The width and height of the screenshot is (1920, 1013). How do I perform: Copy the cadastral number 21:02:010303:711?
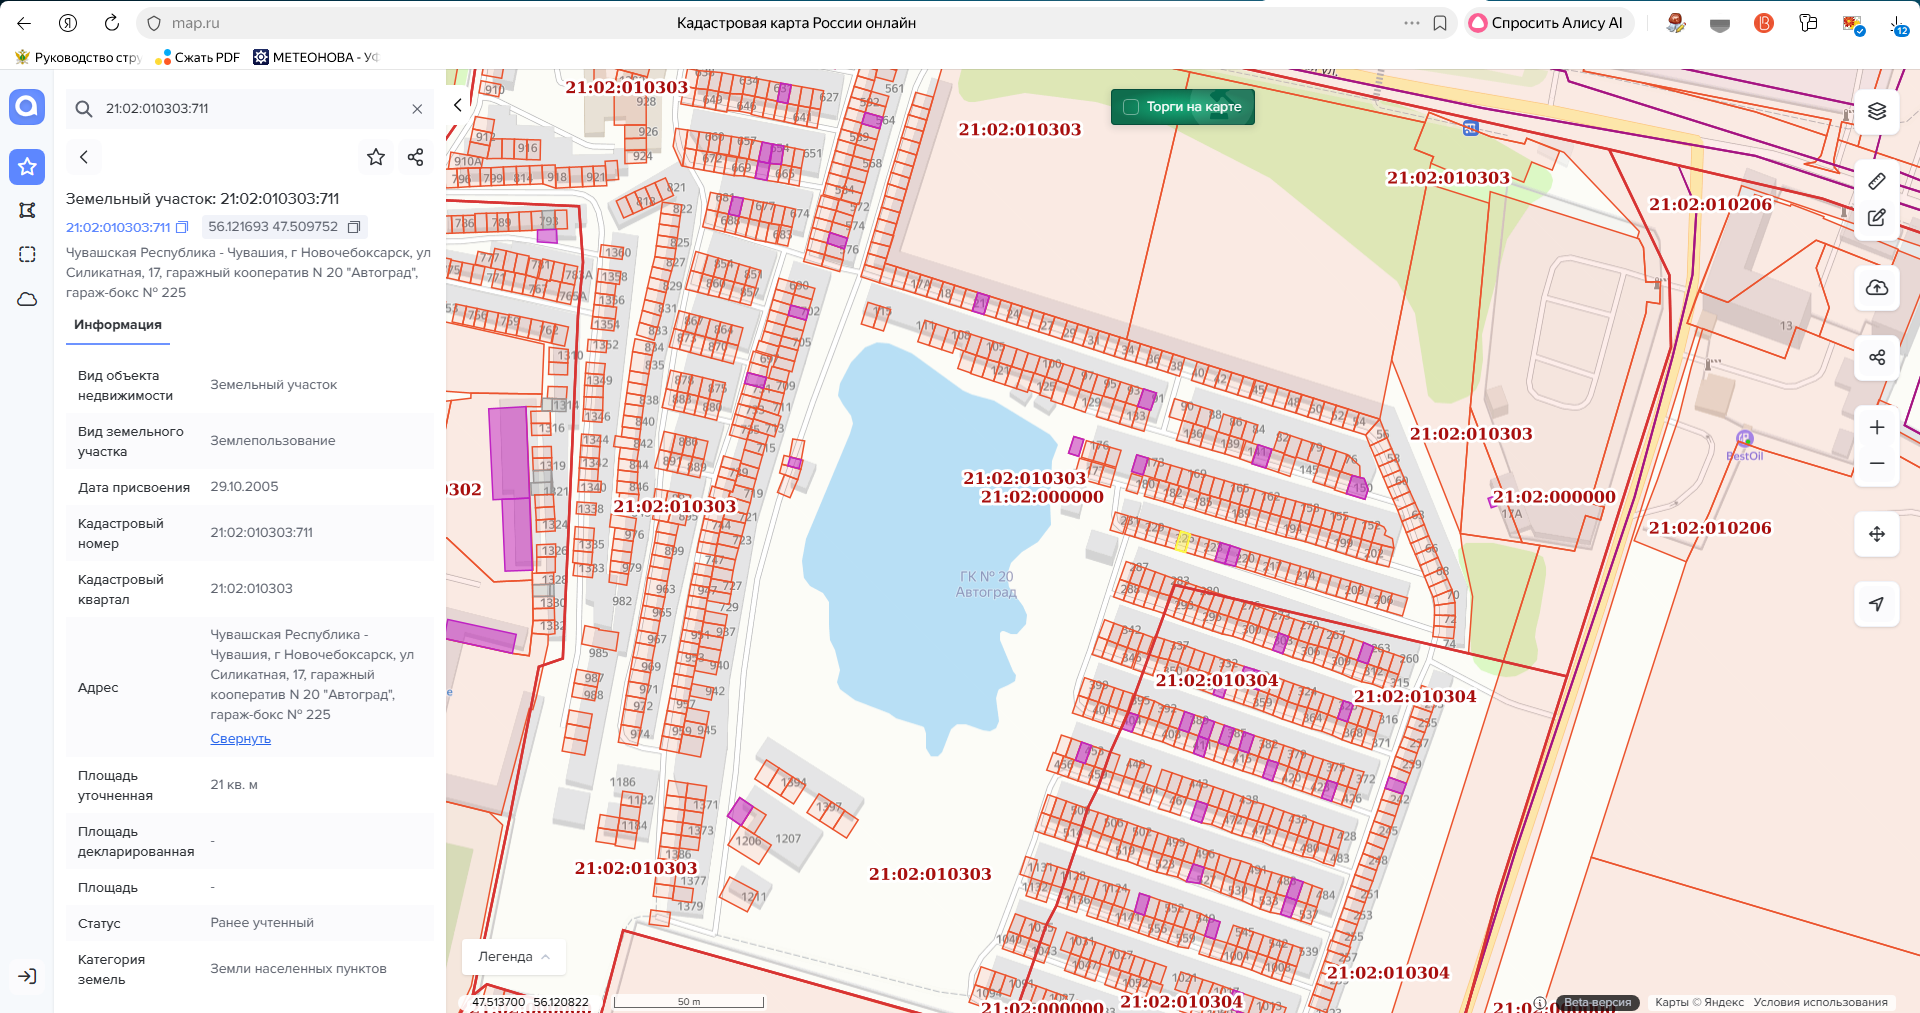click(182, 228)
